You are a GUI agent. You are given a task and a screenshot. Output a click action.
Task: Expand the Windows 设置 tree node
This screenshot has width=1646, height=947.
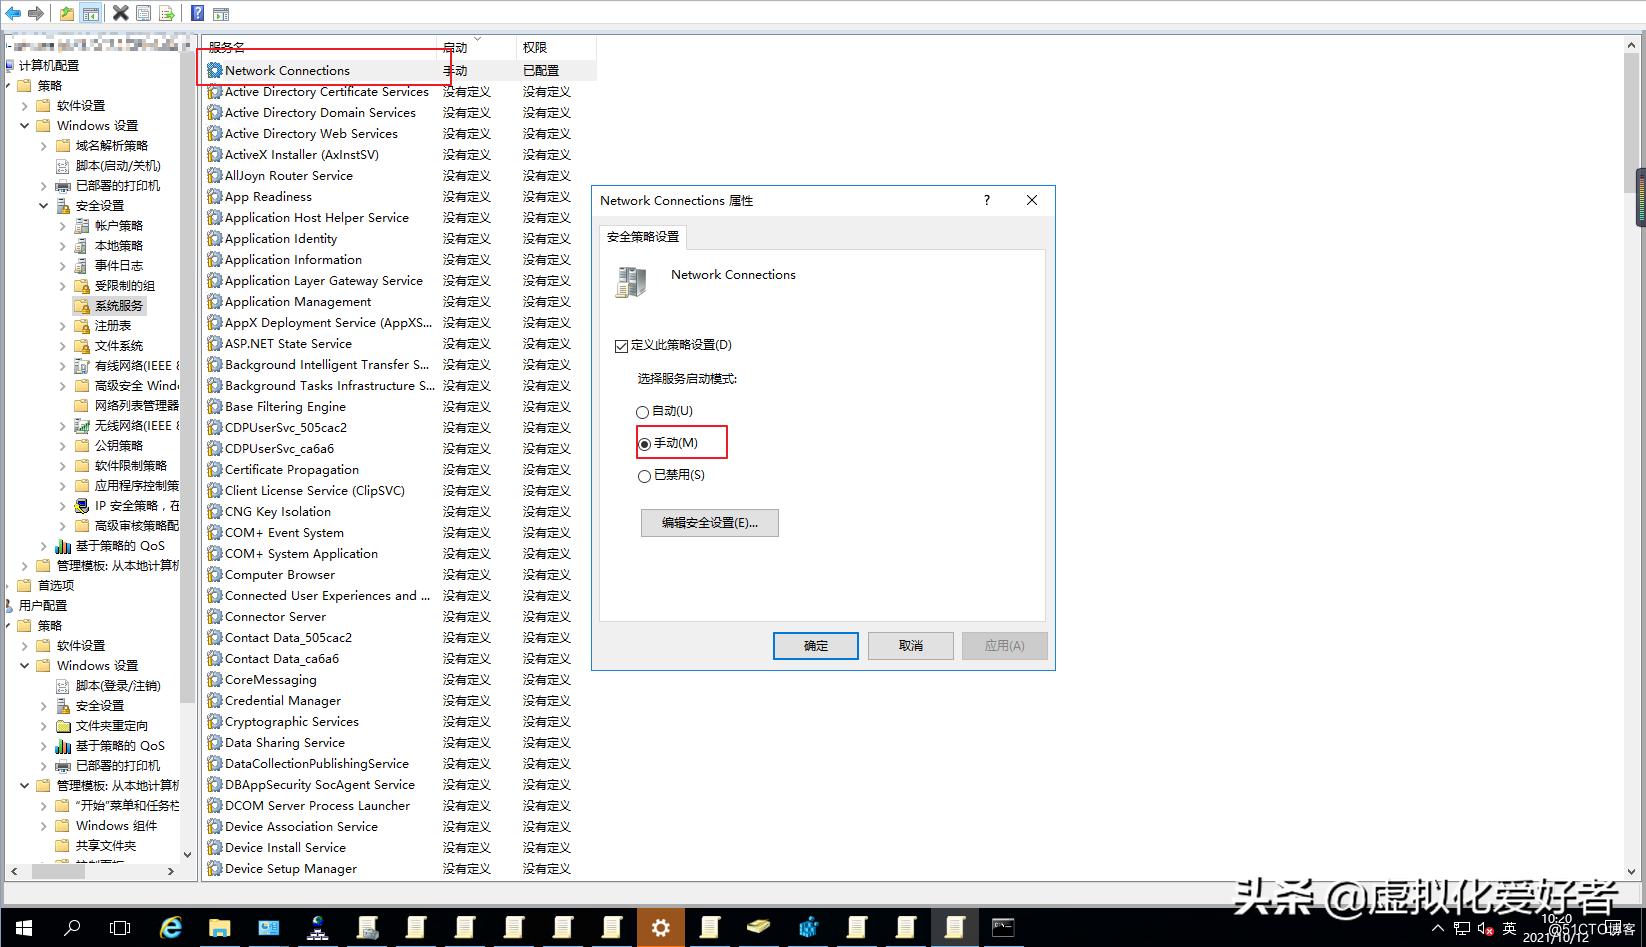24,125
